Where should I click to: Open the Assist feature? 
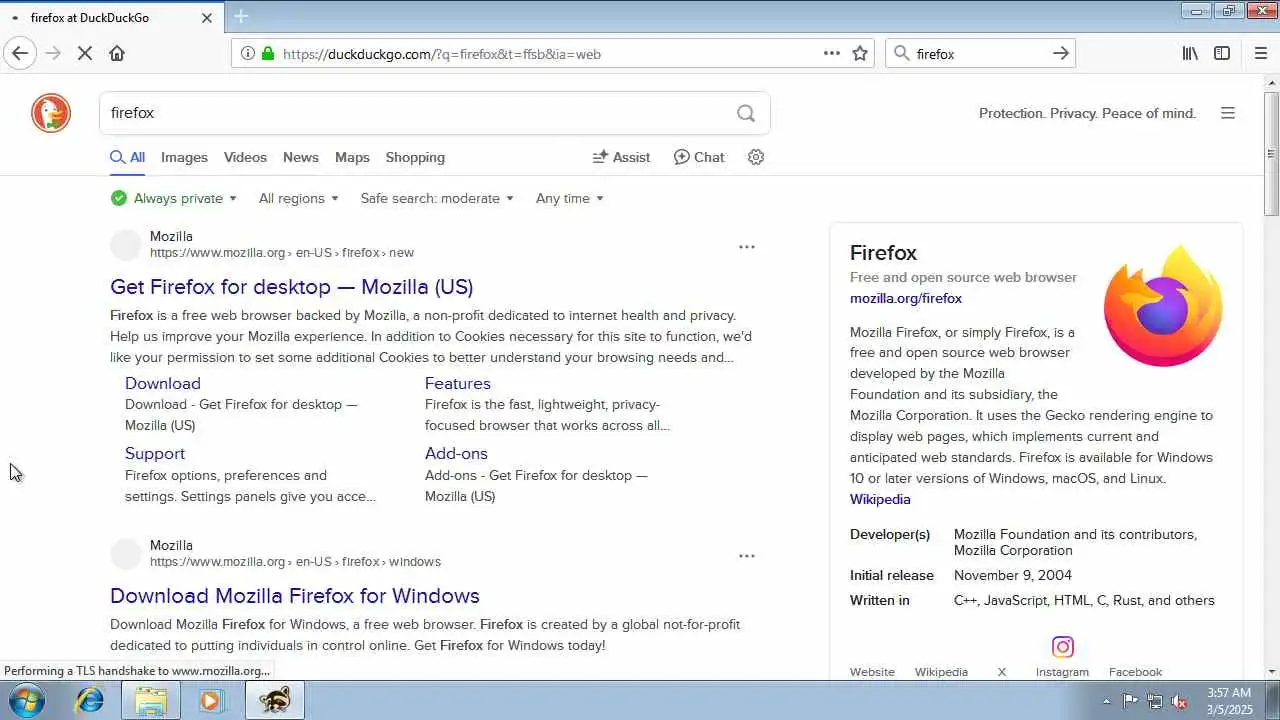coord(621,157)
